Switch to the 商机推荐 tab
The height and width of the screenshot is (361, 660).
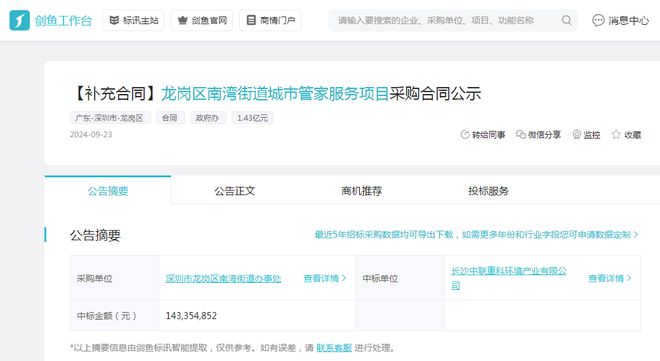(x=361, y=191)
